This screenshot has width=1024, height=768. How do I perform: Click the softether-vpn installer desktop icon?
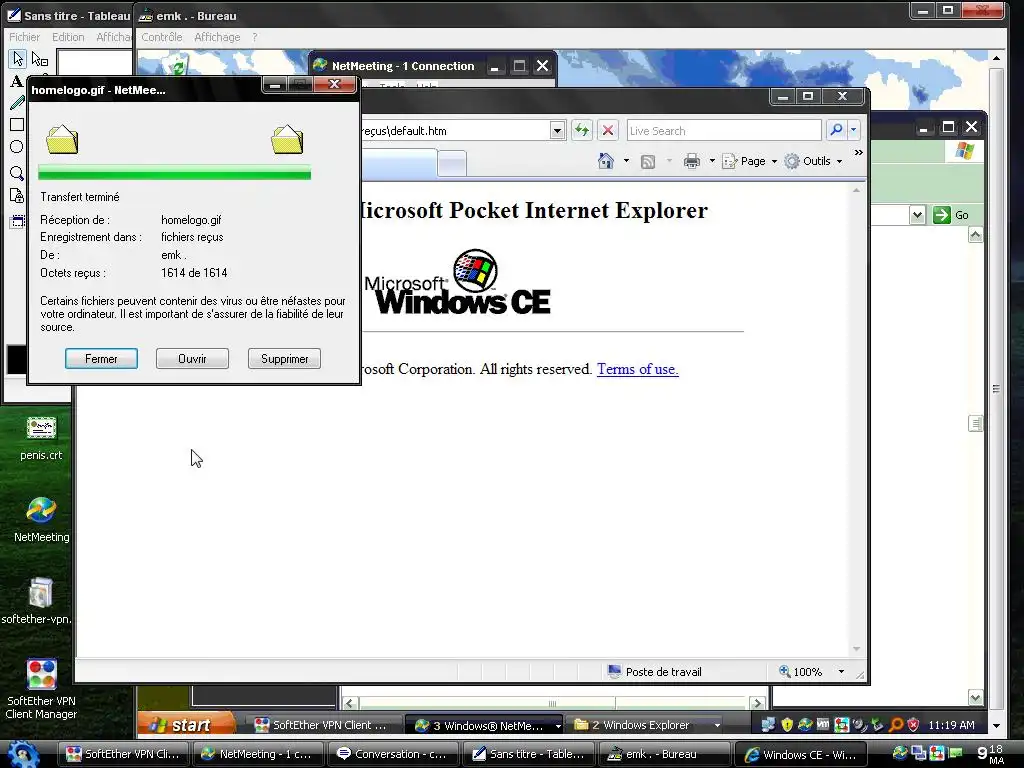[40, 592]
